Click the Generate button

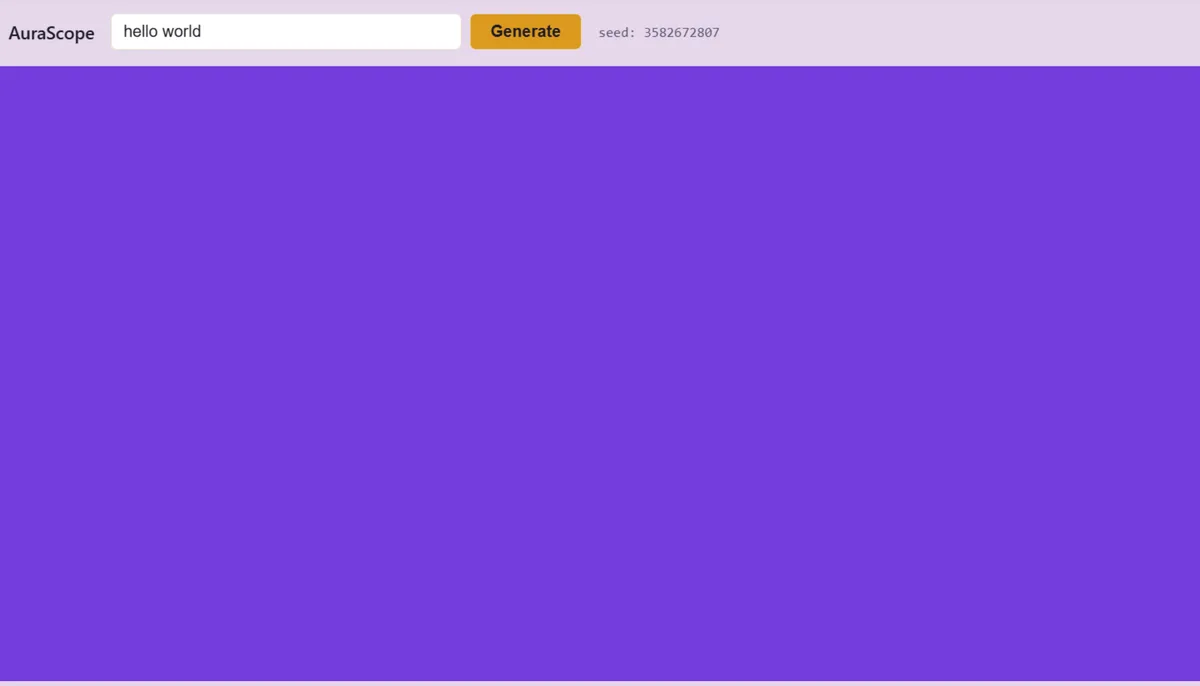pos(525,31)
